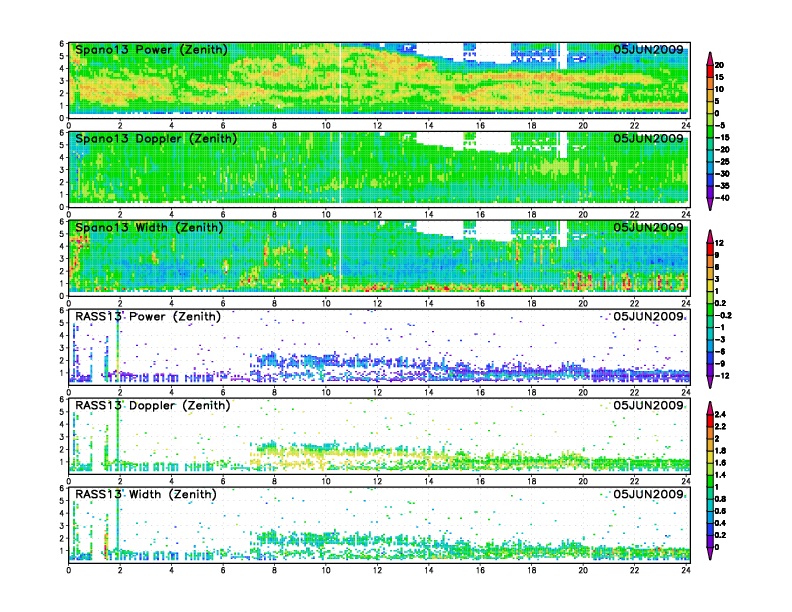Pick the '1.4' label on the bottom color bar

click(x=720, y=475)
